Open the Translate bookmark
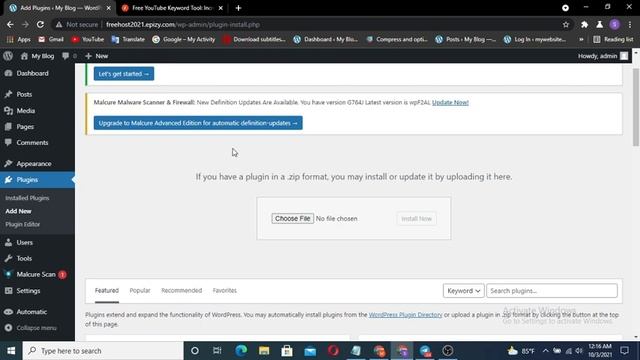Viewport: 640px width, 360px height. pyautogui.click(x=128, y=39)
